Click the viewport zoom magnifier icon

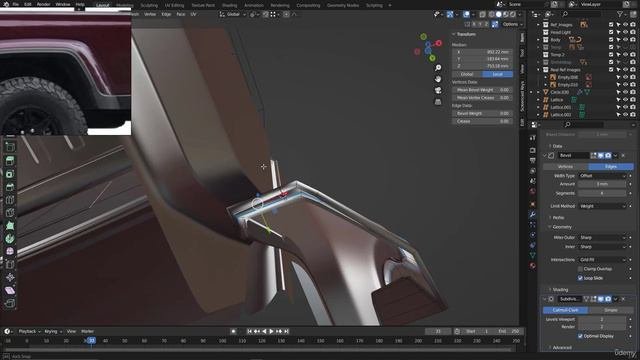click(438, 68)
